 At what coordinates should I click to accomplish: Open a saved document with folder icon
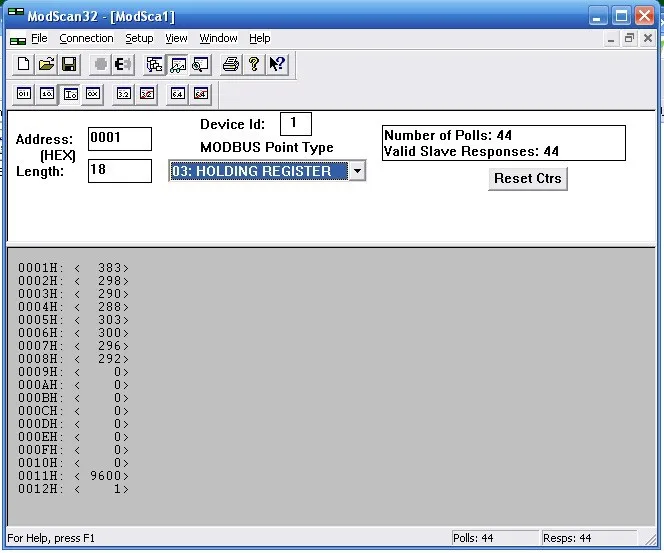pyautogui.click(x=46, y=64)
